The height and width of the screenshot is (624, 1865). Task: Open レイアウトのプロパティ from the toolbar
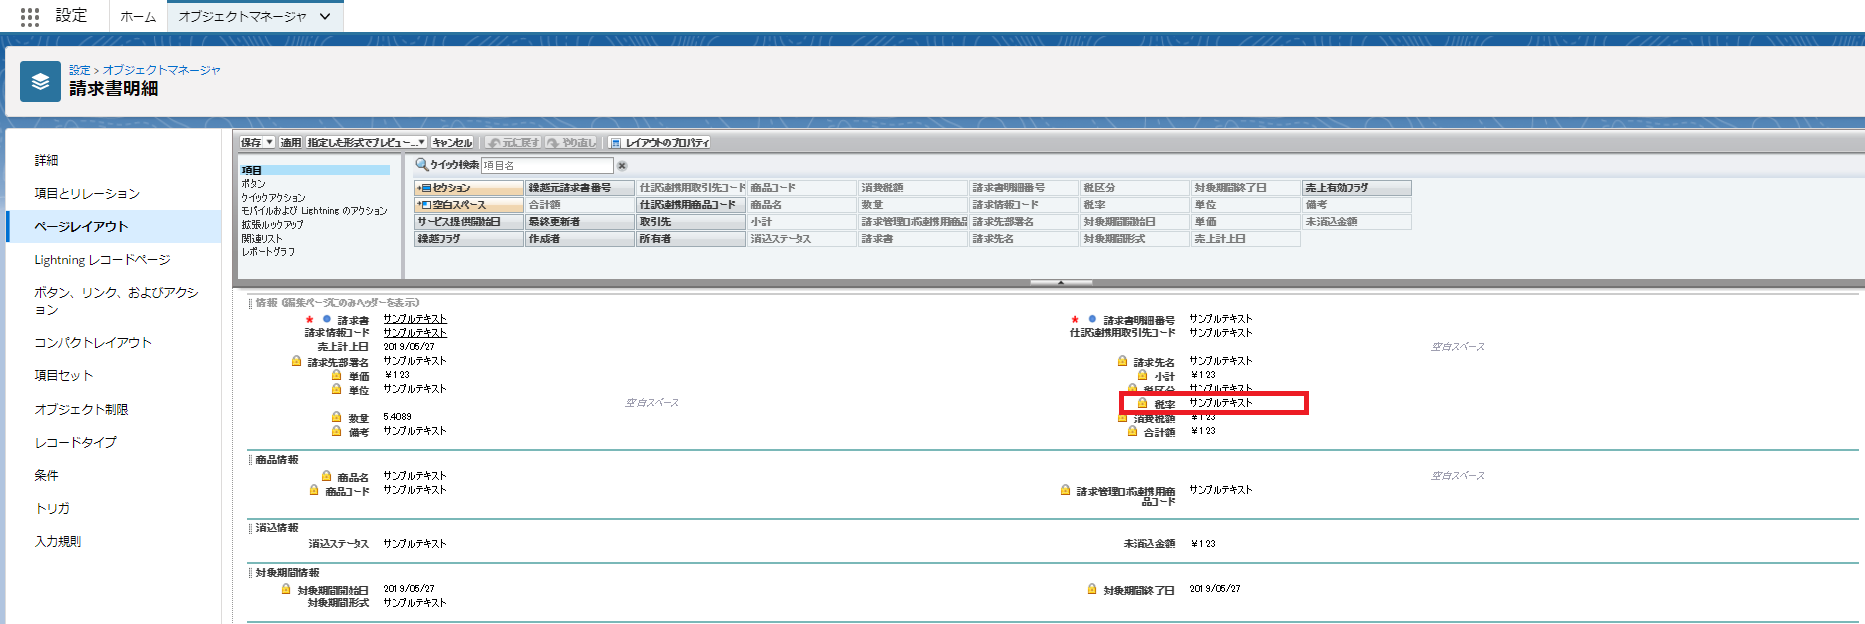(x=660, y=142)
